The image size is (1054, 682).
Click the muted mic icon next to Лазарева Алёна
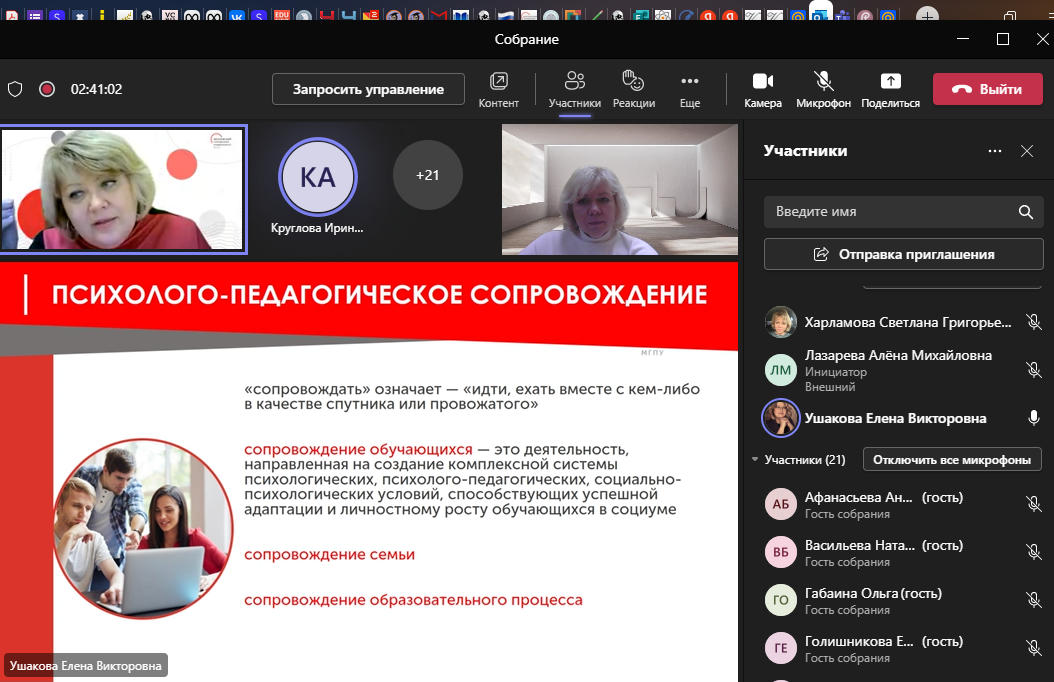click(1033, 370)
